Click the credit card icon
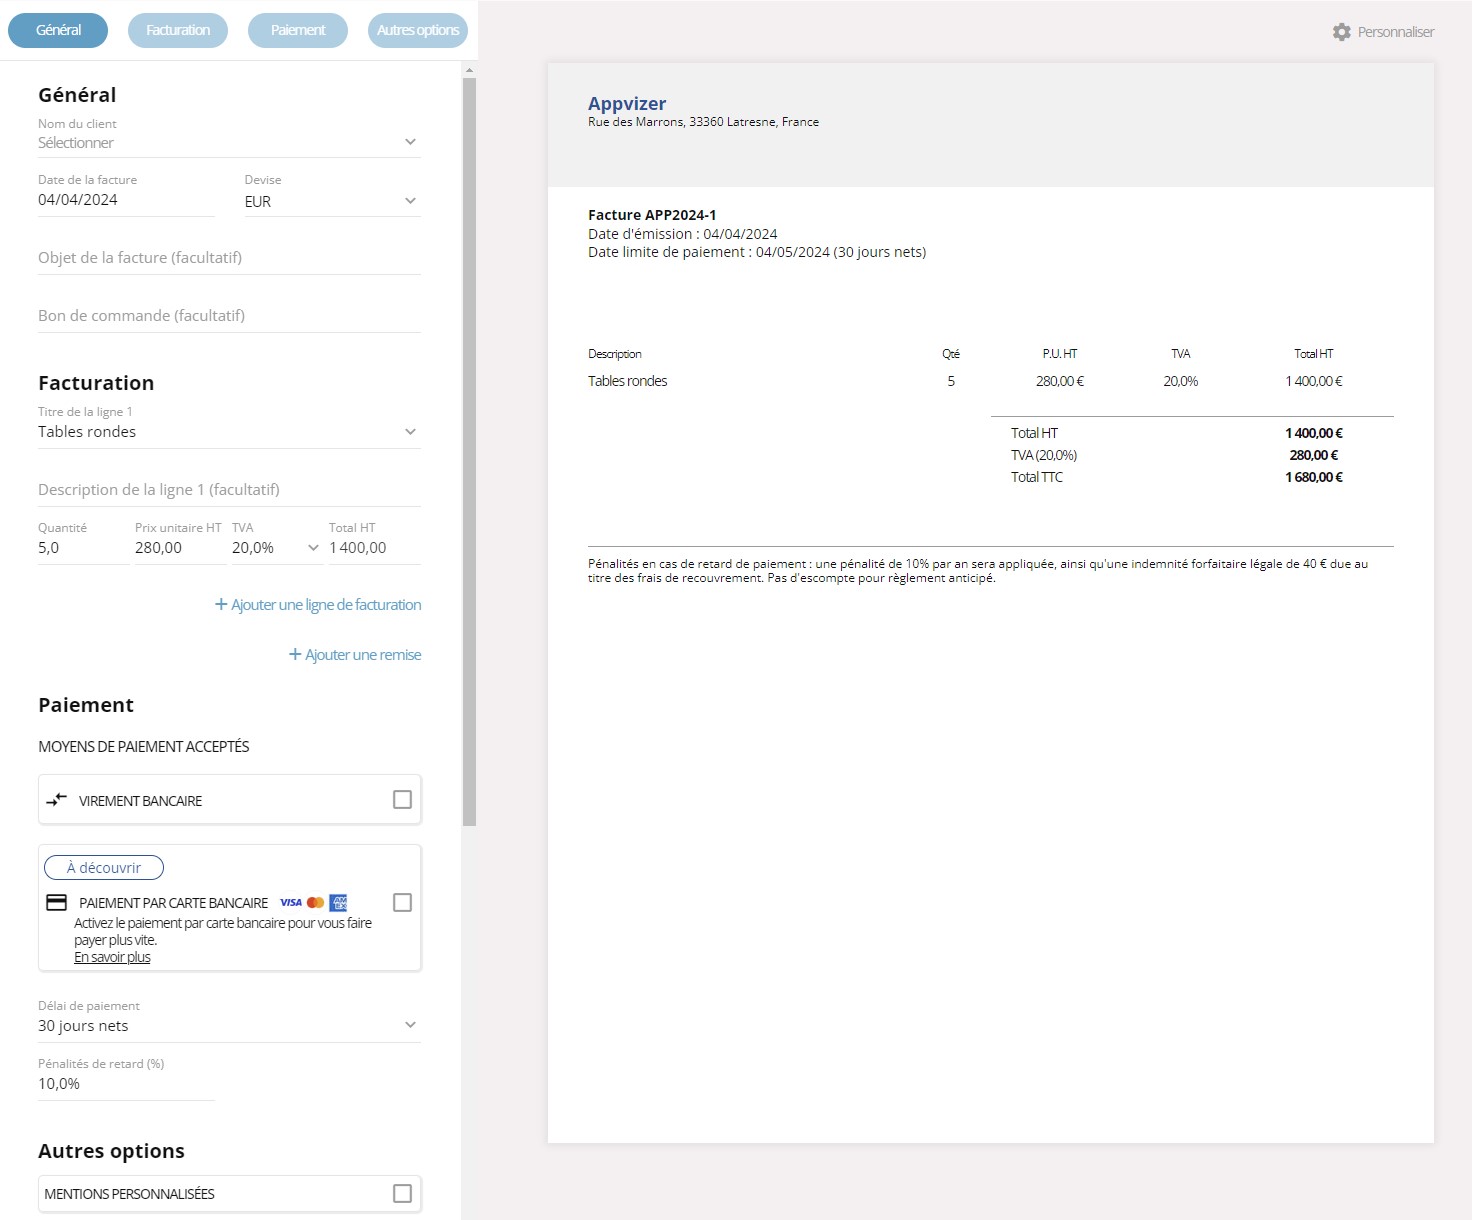The height and width of the screenshot is (1220, 1472). point(57,902)
